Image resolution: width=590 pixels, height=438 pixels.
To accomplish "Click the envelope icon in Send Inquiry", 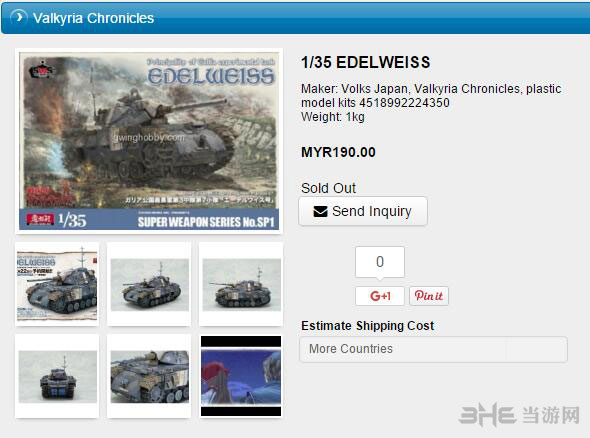I will tap(321, 212).
